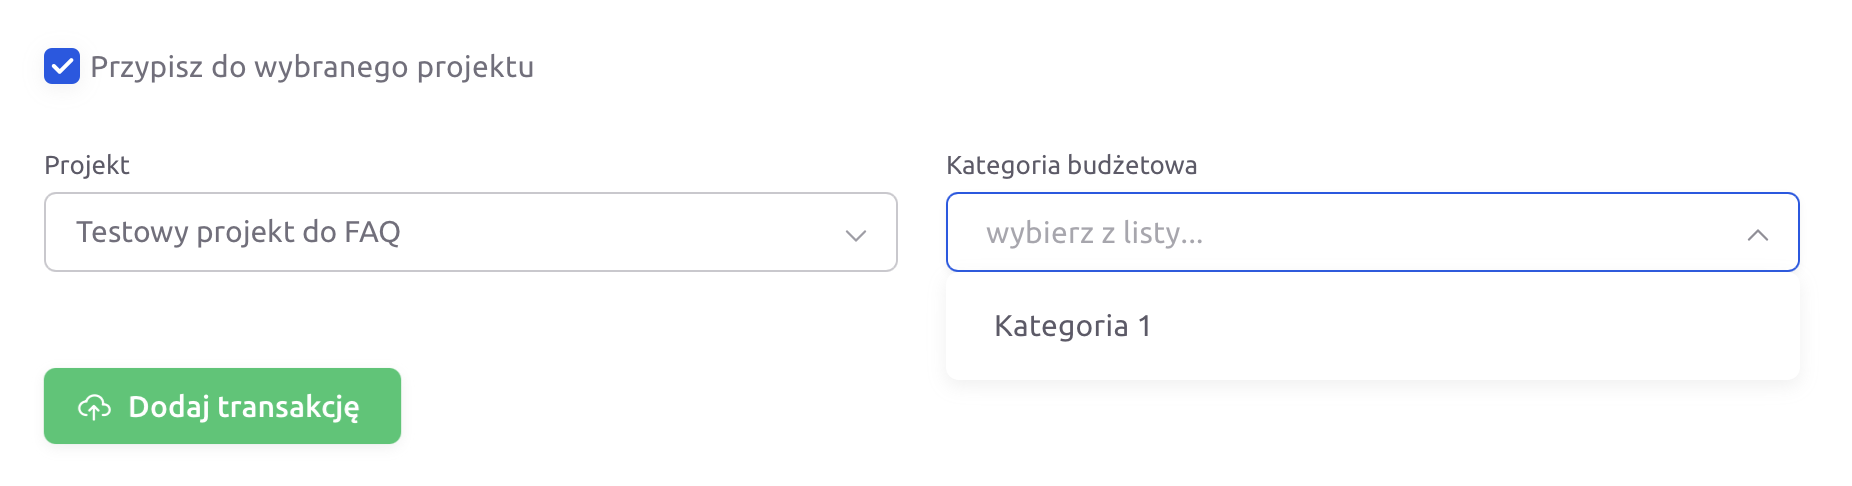Choose the Kategoria 1 budget option
The image size is (1852, 486).
coord(1373,326)
